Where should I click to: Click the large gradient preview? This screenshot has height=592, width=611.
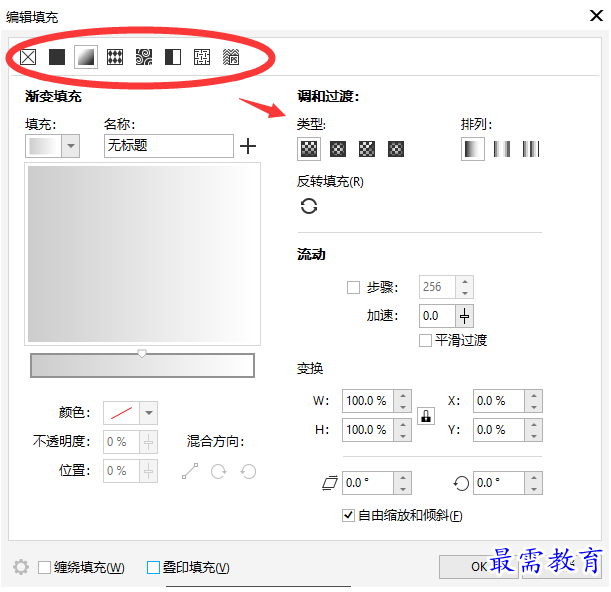point(143,254)
